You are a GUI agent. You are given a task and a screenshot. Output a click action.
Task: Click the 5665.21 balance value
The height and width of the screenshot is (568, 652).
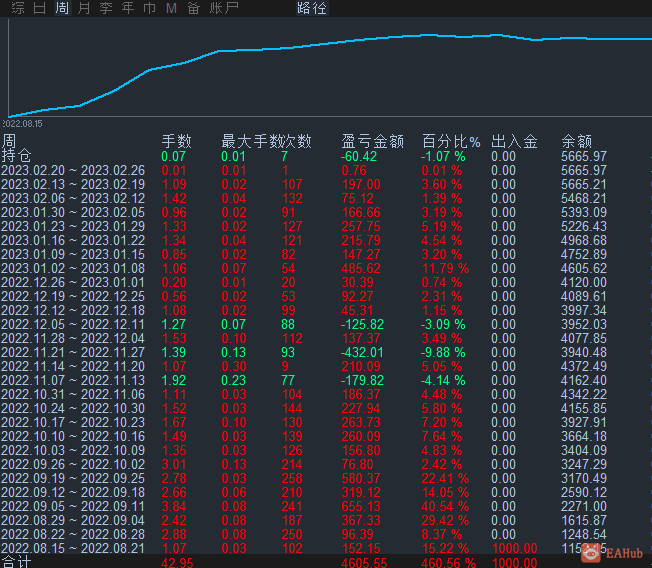pyautogui.click(x=584, y=185)
